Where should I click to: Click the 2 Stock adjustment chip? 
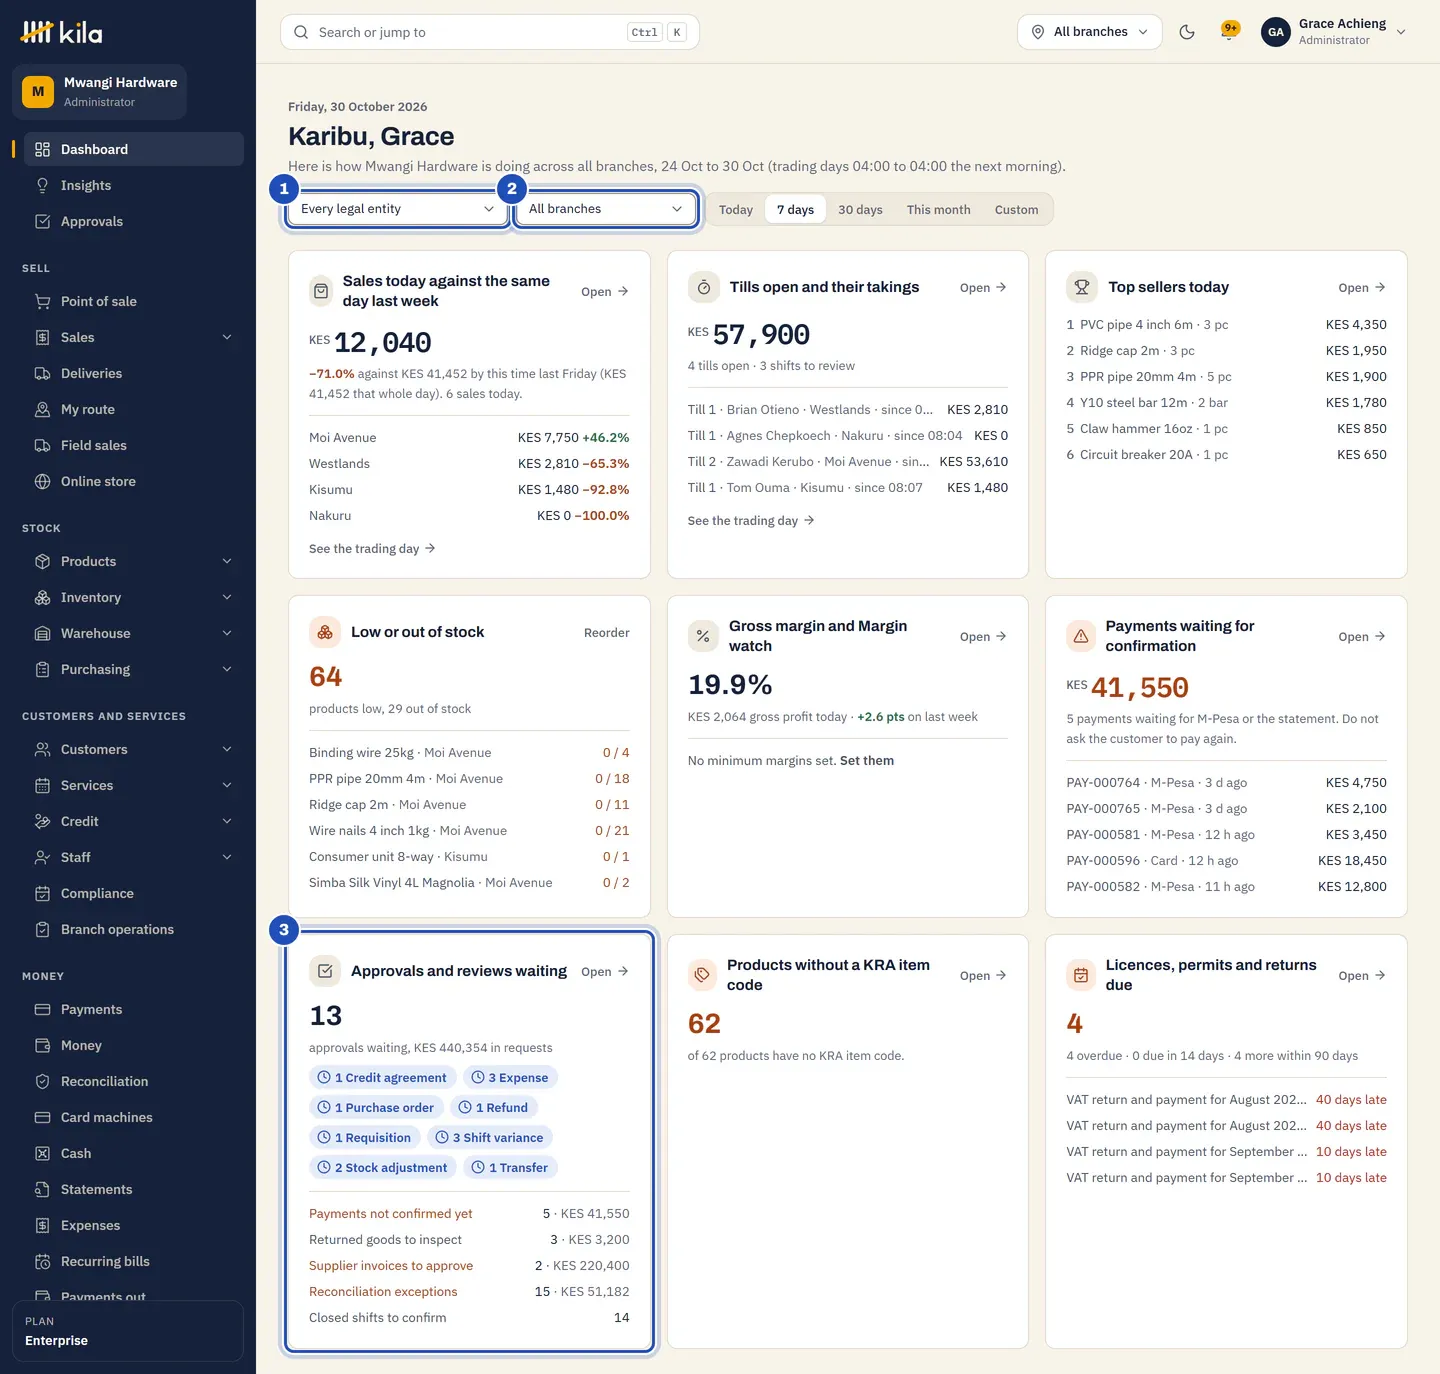382,1167
